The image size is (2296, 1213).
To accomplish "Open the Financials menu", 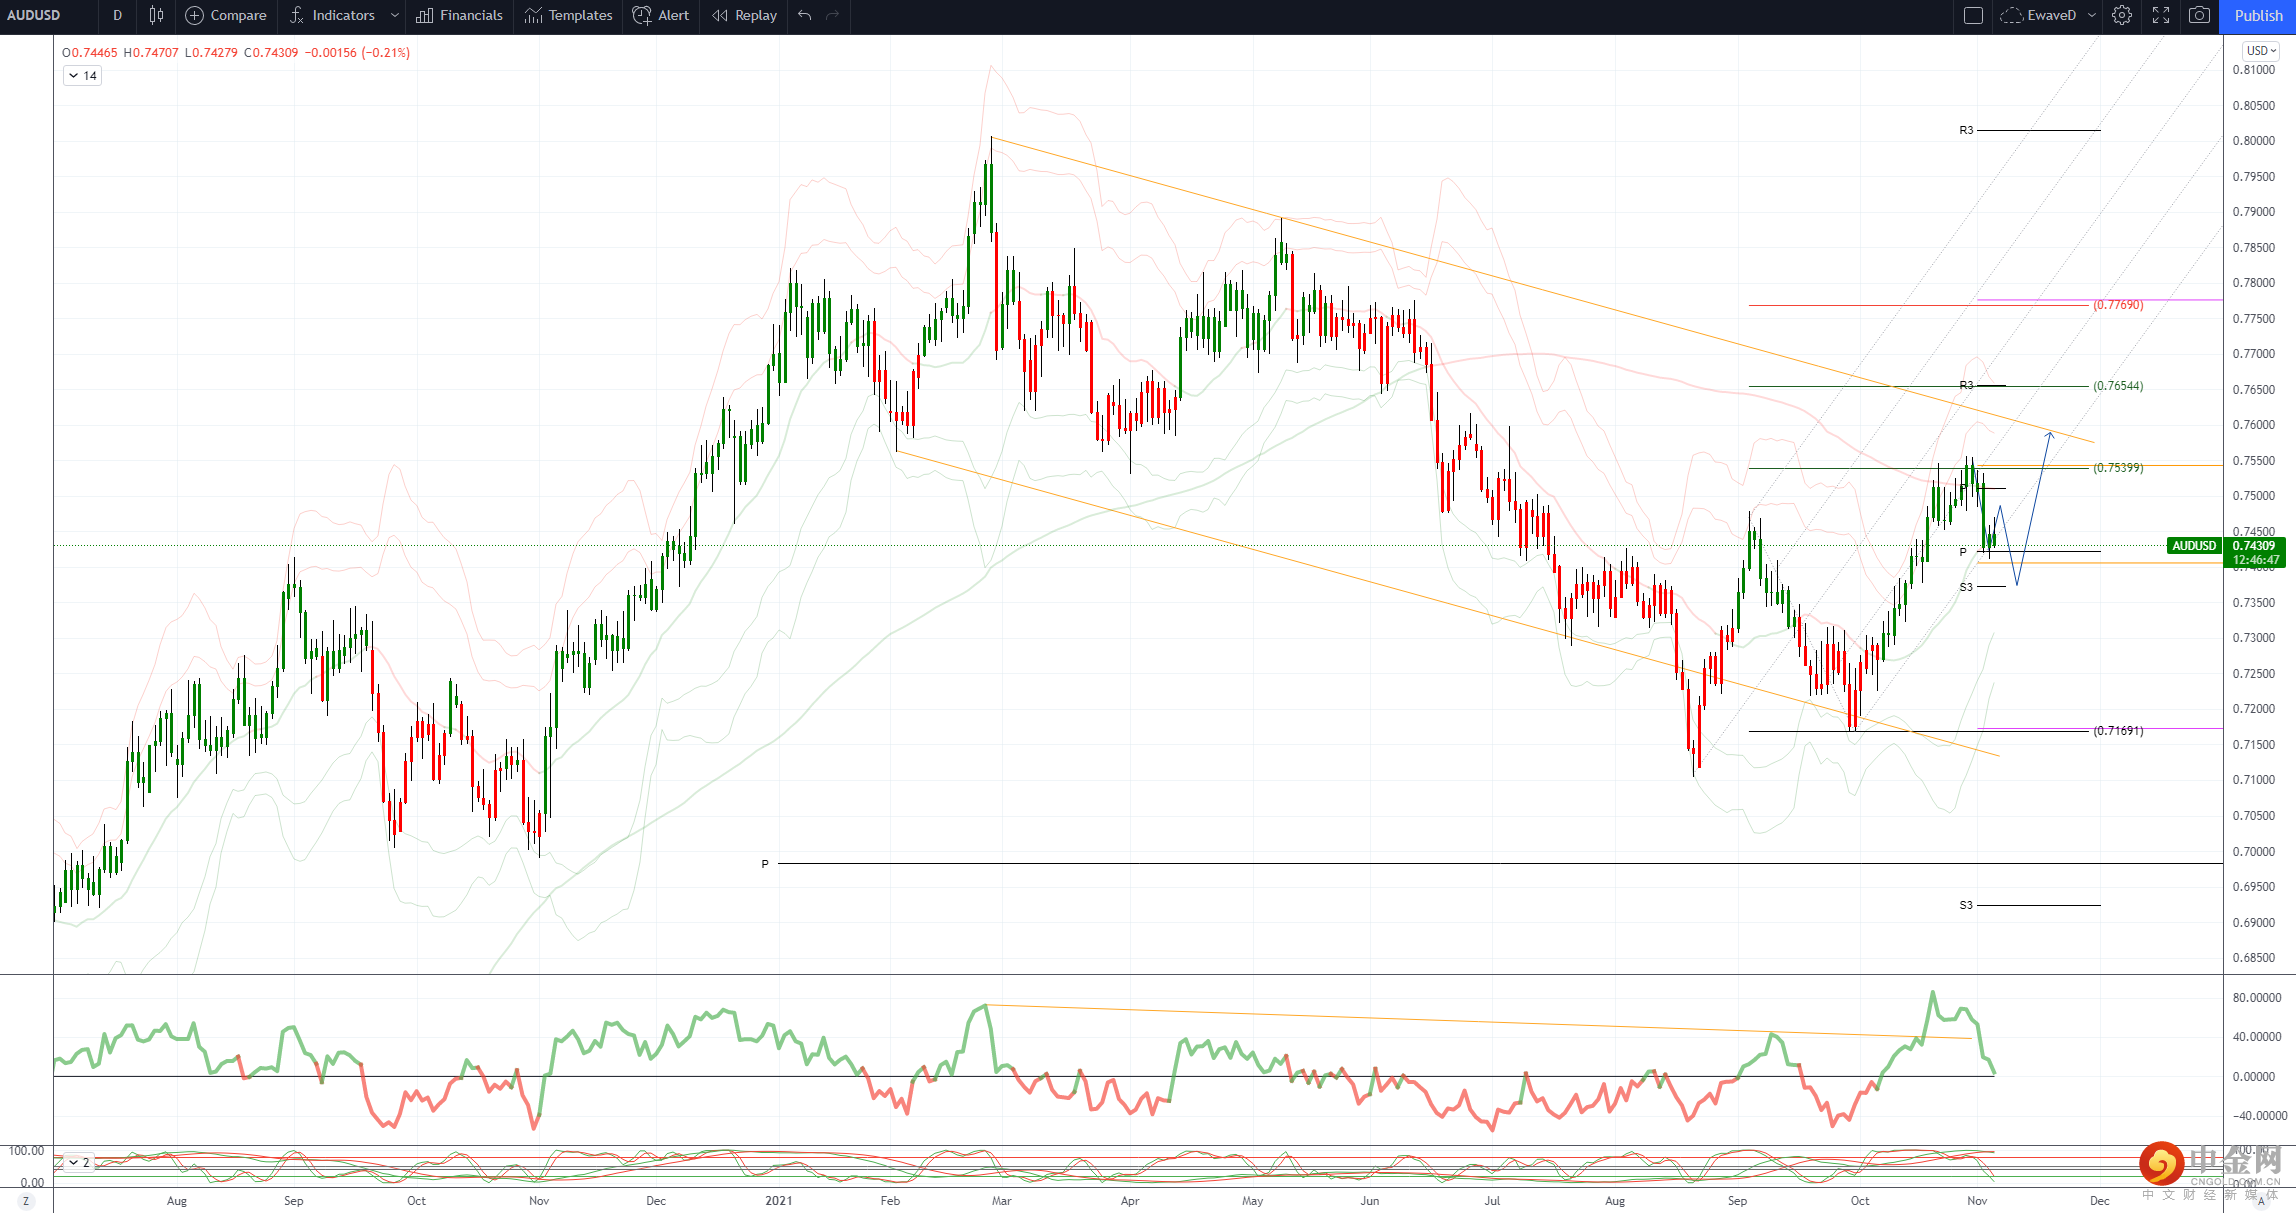I will click(459, 15).
